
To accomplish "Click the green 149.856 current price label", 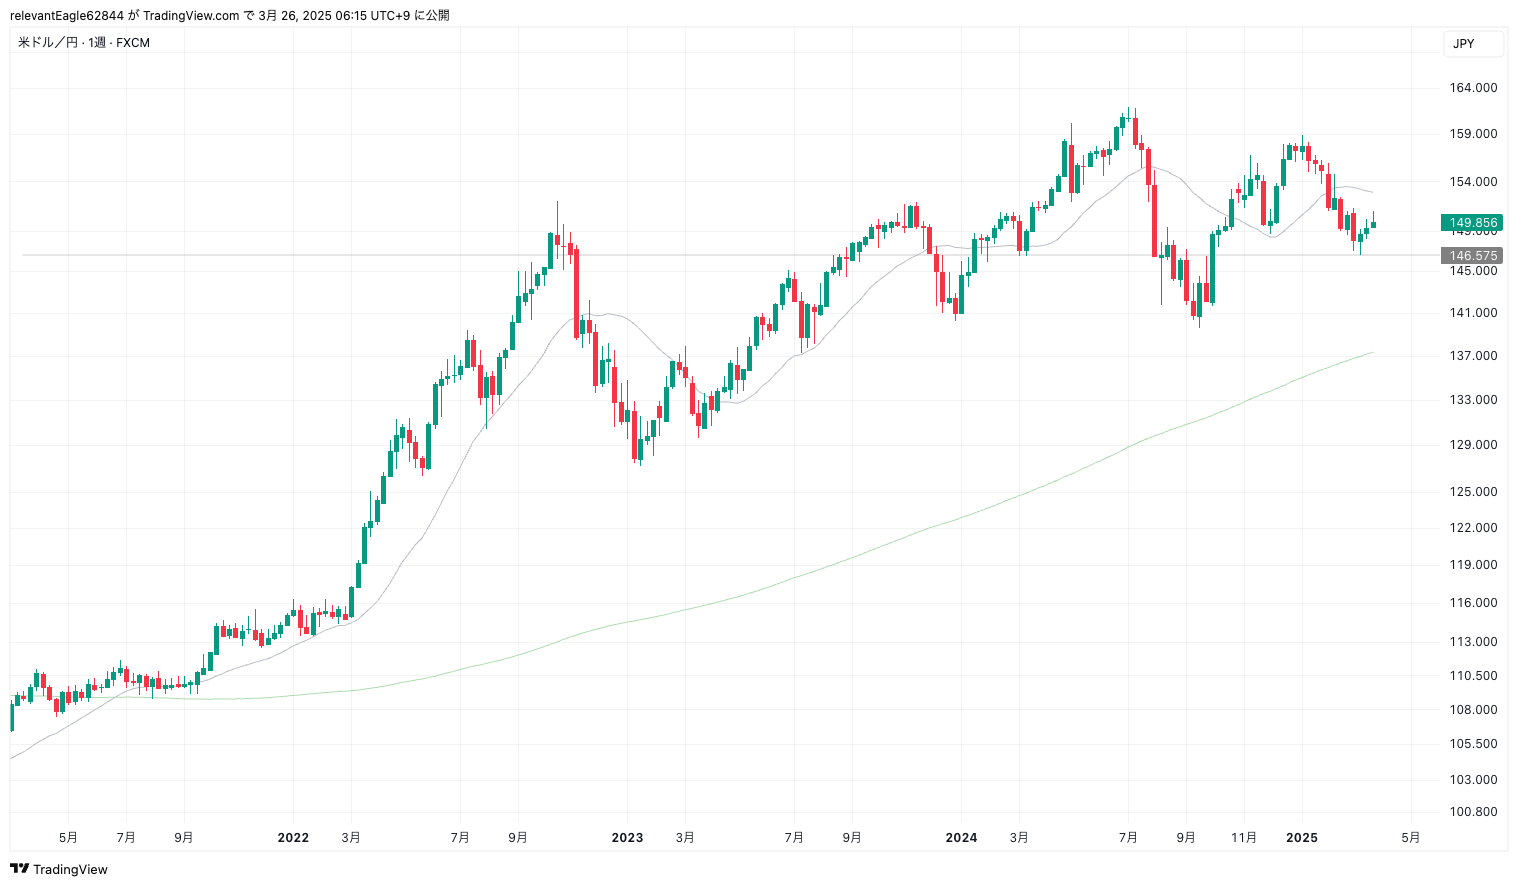I will 1472,223.
